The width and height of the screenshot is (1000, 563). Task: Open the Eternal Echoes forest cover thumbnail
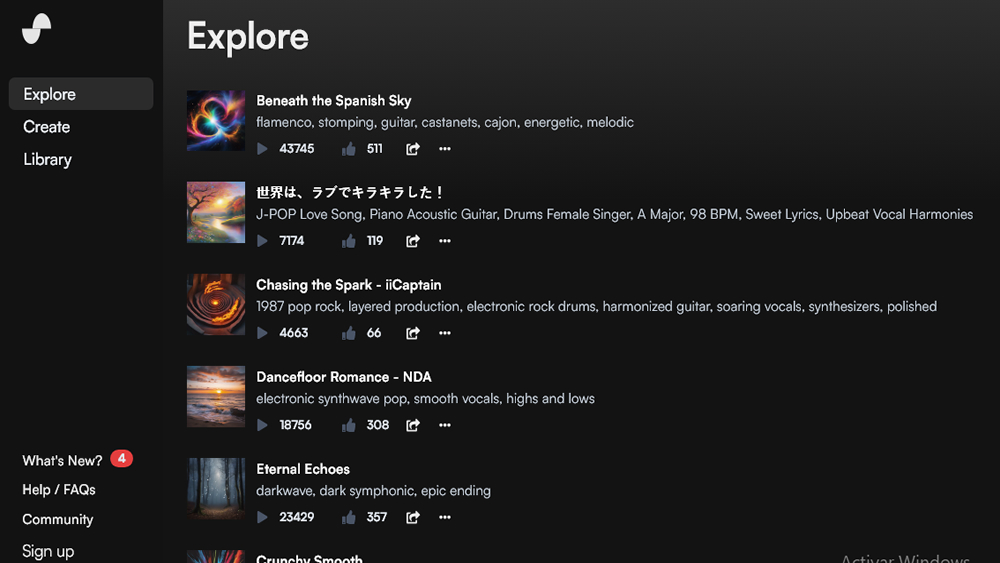coord(216,488)
